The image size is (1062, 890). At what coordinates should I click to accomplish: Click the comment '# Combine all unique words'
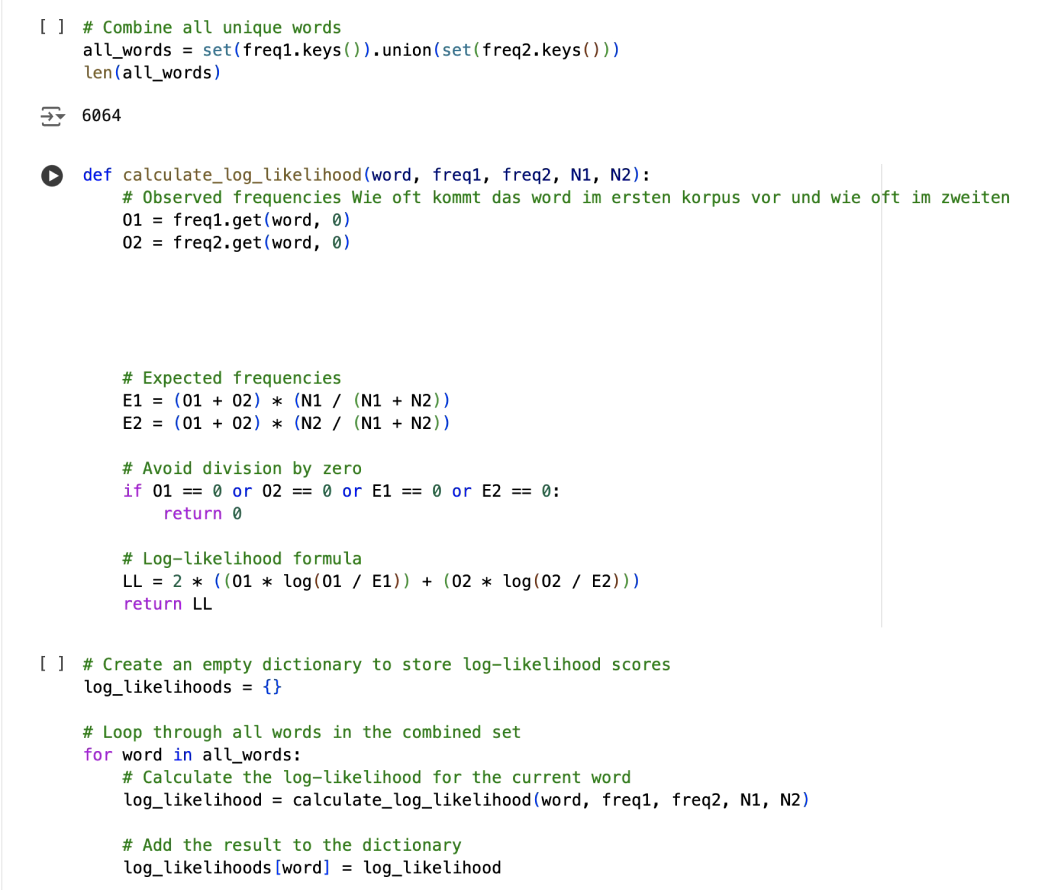212,27
